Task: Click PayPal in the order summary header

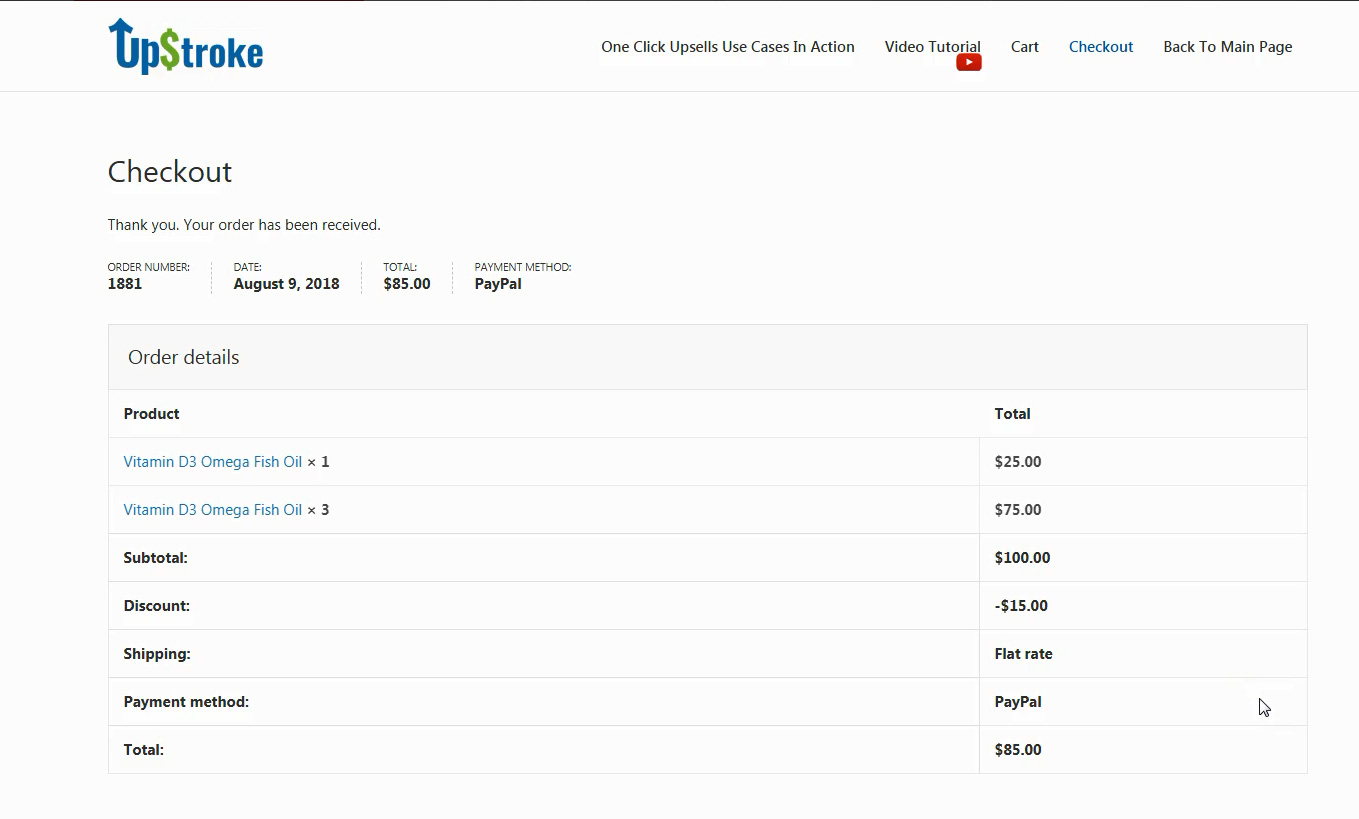Action: coord(498,284)
